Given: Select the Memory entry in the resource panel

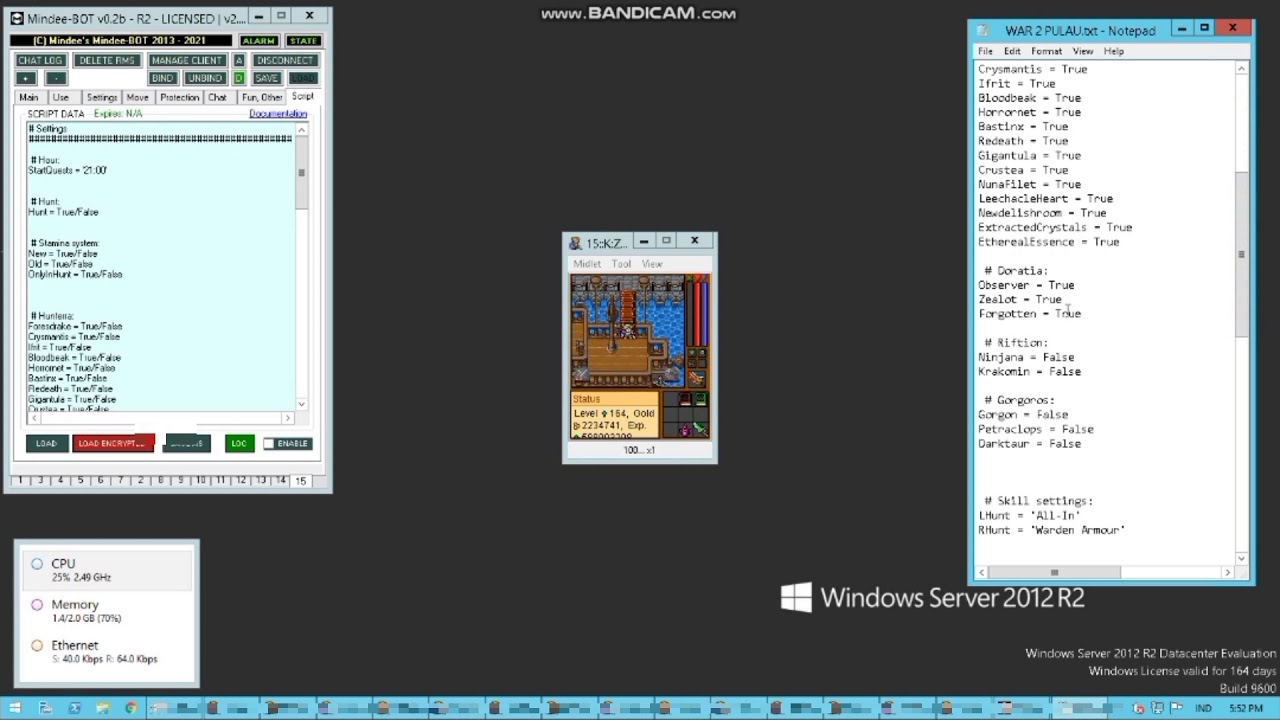Looking at the screenshot, I should [107, 610].
